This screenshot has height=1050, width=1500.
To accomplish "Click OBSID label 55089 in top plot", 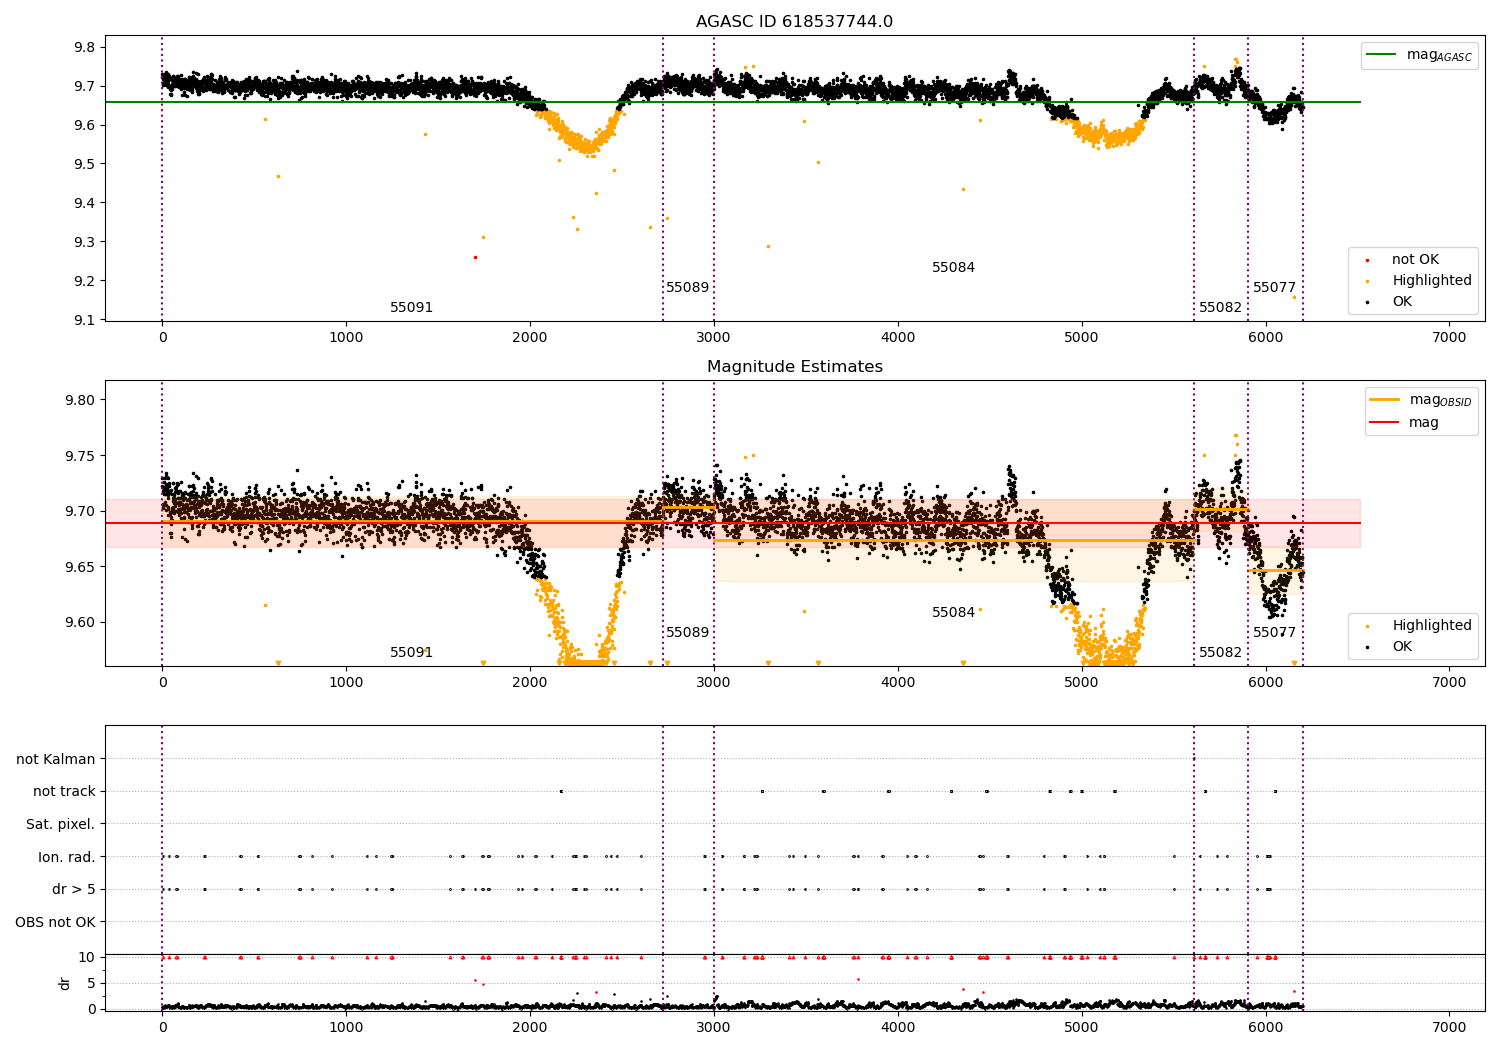I will coord(687,288).
